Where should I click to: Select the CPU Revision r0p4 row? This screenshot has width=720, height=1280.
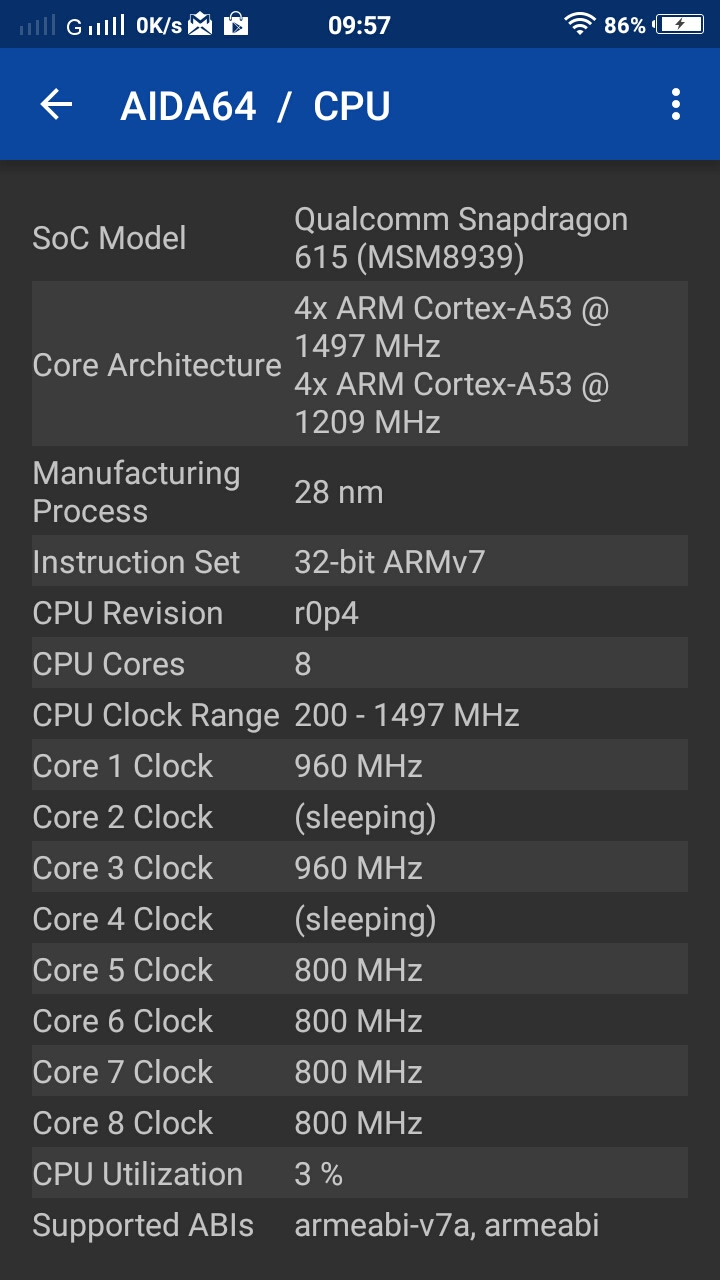pos(360,613)
